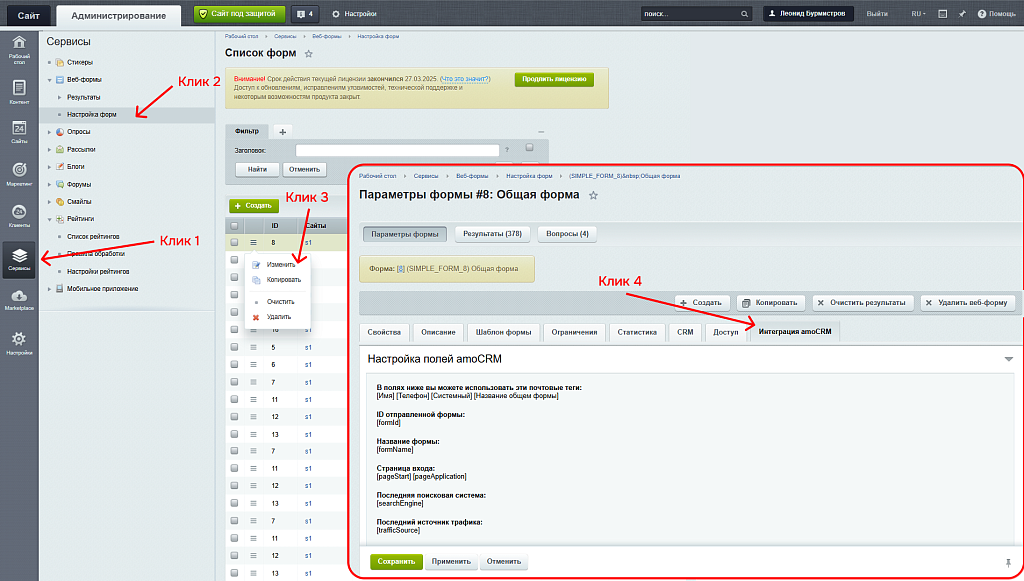Click the Продлить лицензию button
Screen dimensions: 1024x581
554,80
